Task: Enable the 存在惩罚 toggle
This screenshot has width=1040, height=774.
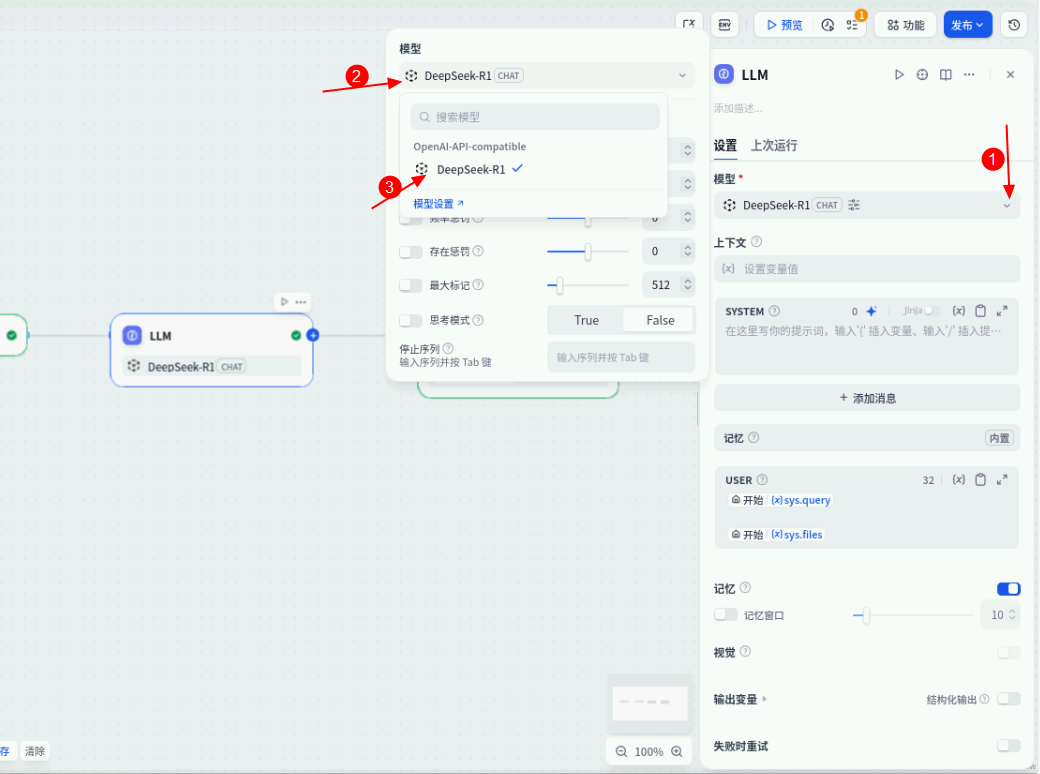Action: click(x=411, y=251)
